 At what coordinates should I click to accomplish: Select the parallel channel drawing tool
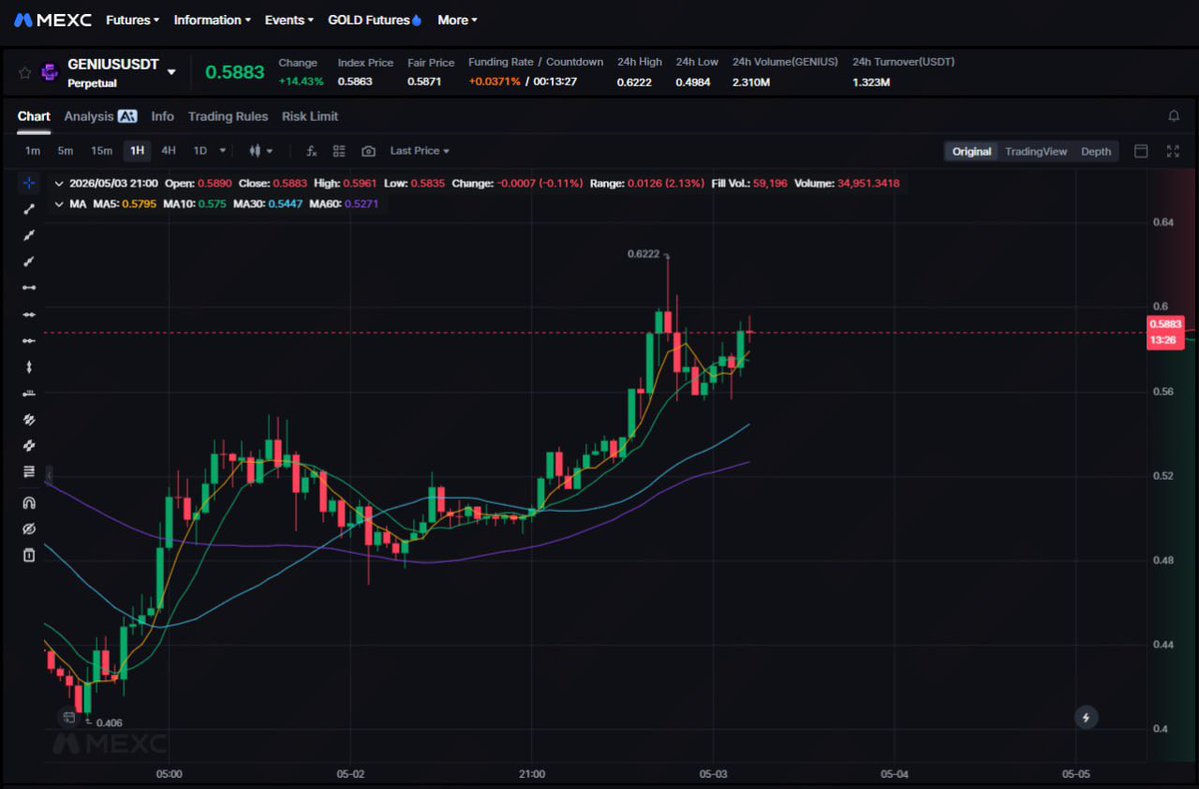click(29, 419)
